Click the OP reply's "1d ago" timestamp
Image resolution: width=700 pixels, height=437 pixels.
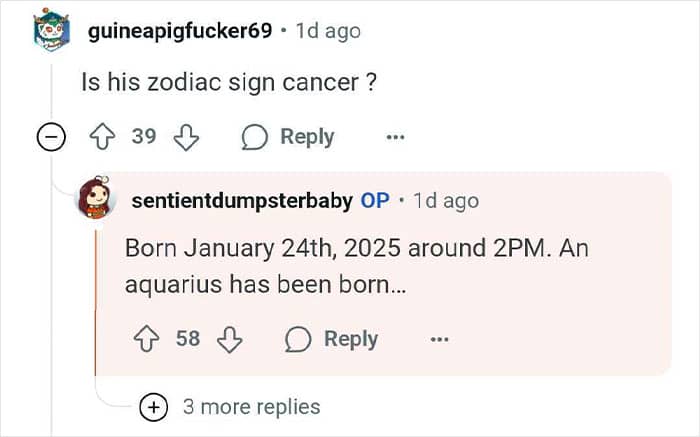(446, 201)
